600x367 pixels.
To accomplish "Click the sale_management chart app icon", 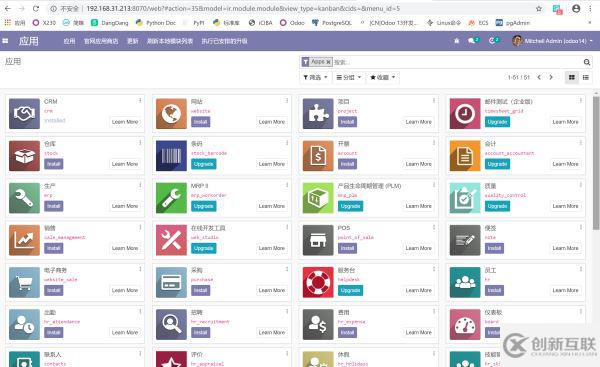I will click(24, 240).
